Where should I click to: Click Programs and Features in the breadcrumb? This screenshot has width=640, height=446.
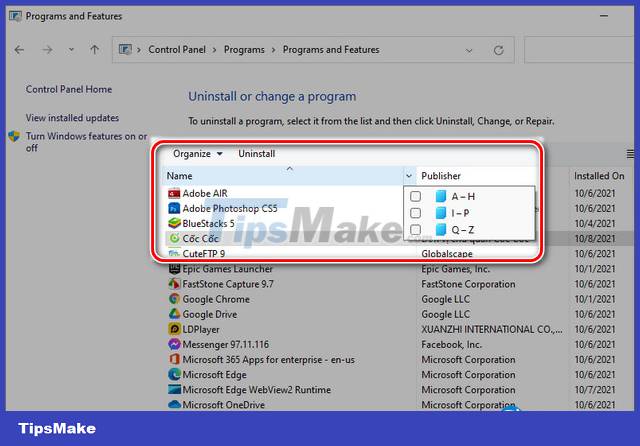[331, 50]
